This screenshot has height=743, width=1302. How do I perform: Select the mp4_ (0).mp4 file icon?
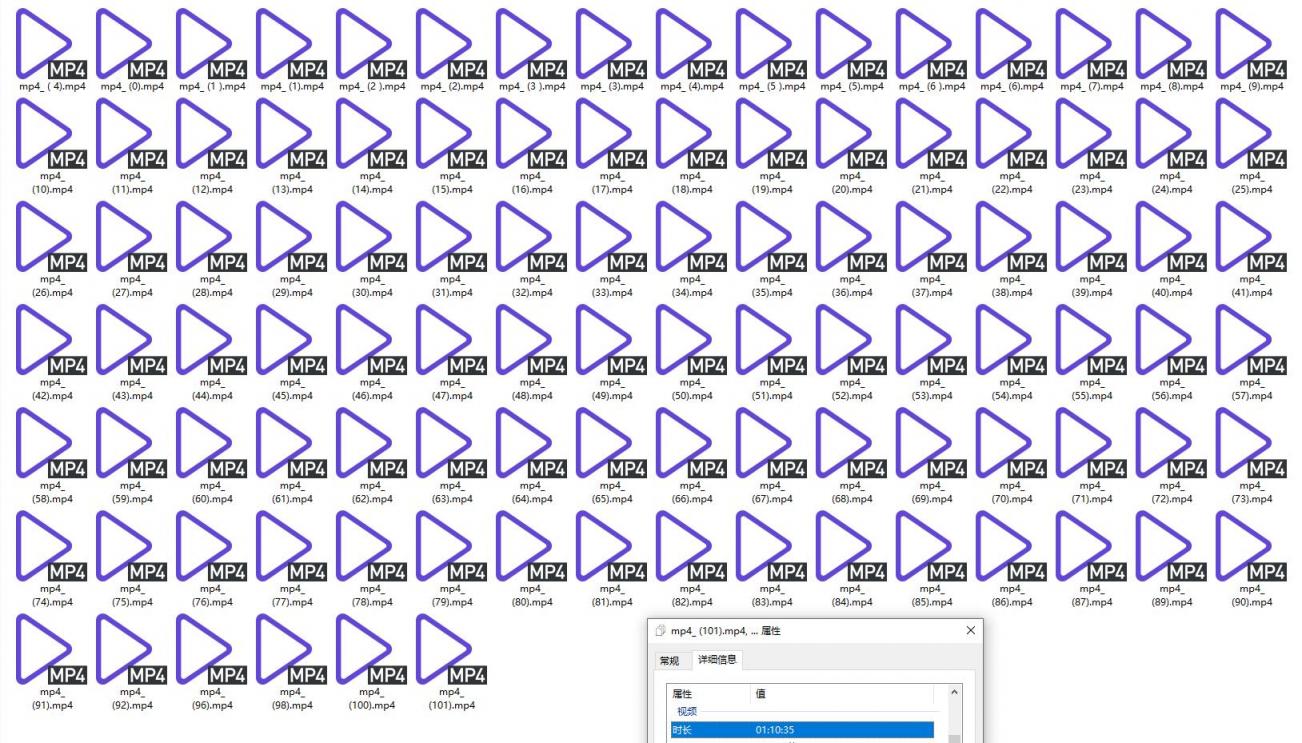125,45
